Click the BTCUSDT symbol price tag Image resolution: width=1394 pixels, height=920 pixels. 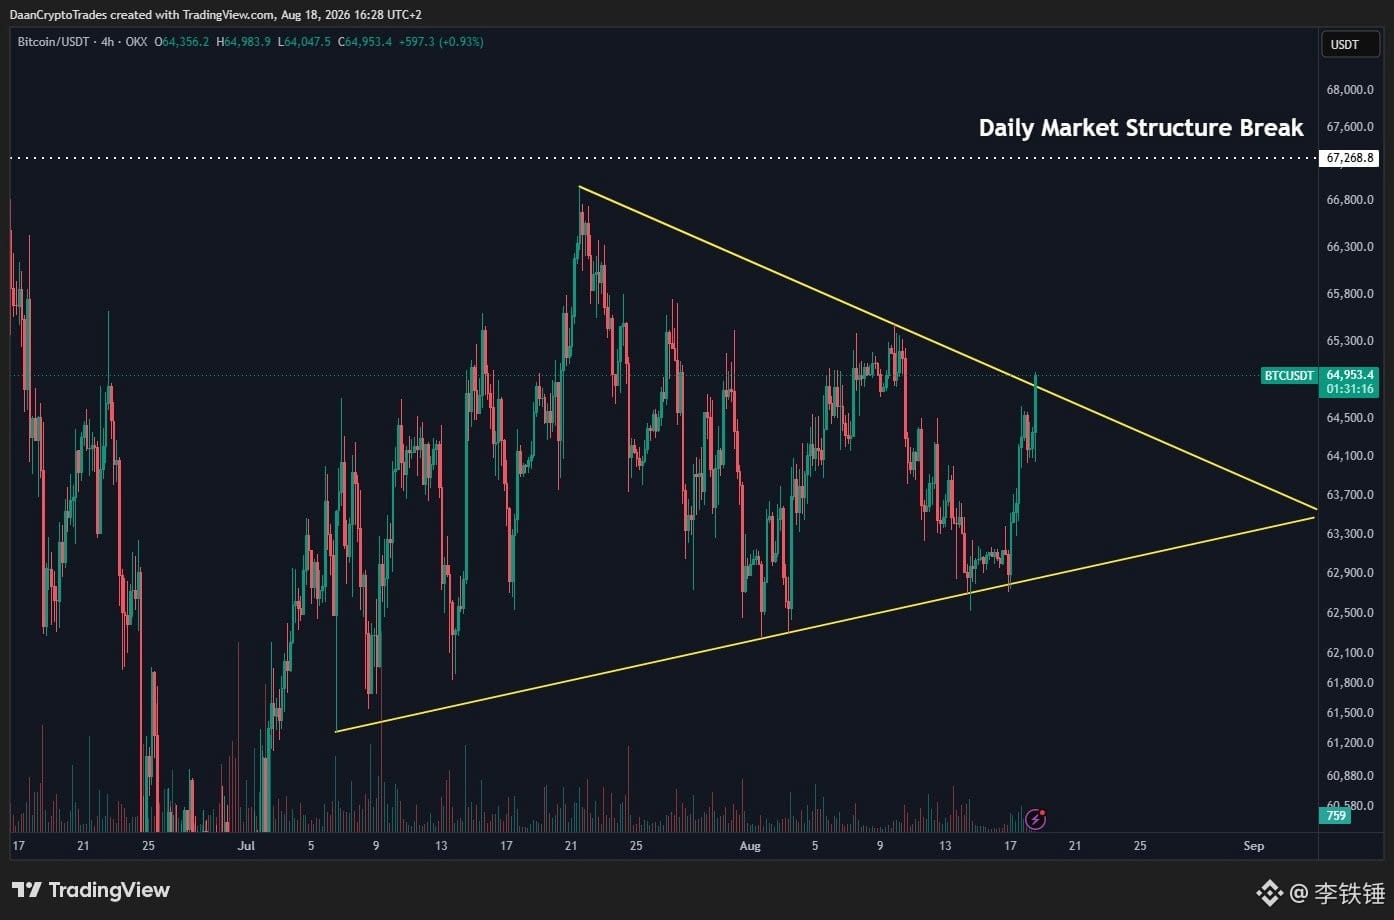pyautogui.click(x=1289, y=376)
